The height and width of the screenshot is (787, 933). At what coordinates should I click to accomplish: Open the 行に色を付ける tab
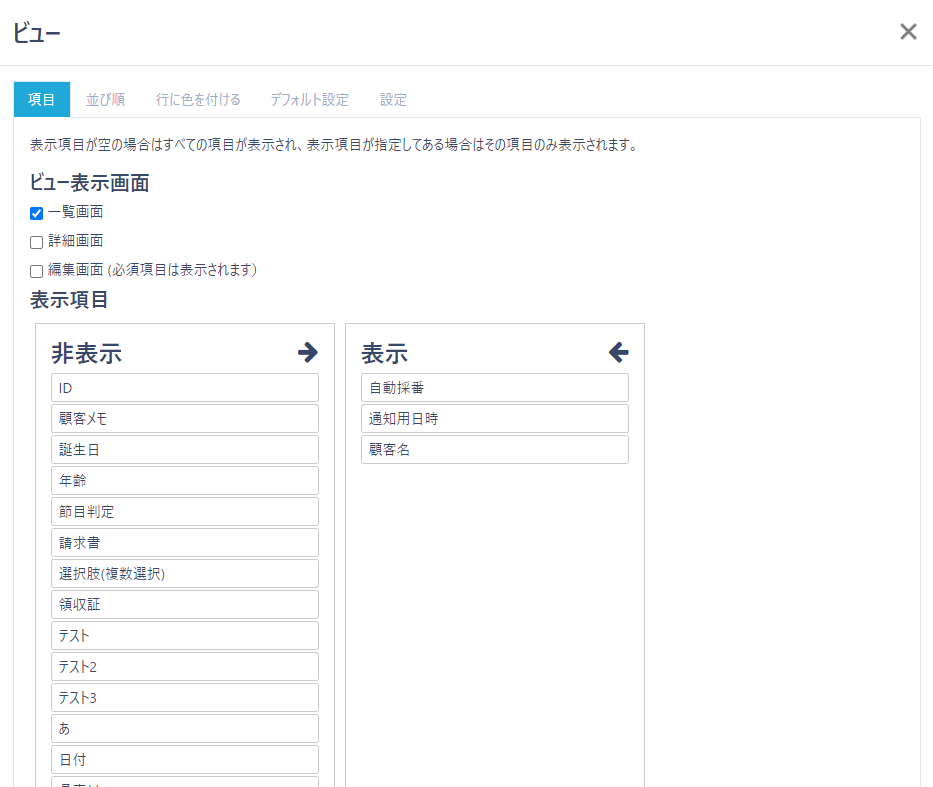197,99
